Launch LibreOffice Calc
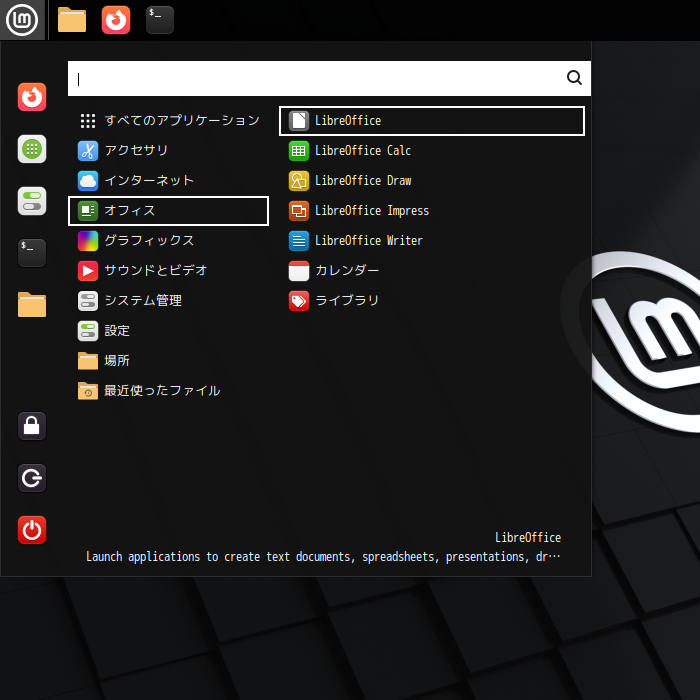This screenshot has height=700, width=700. coord(432,150)
